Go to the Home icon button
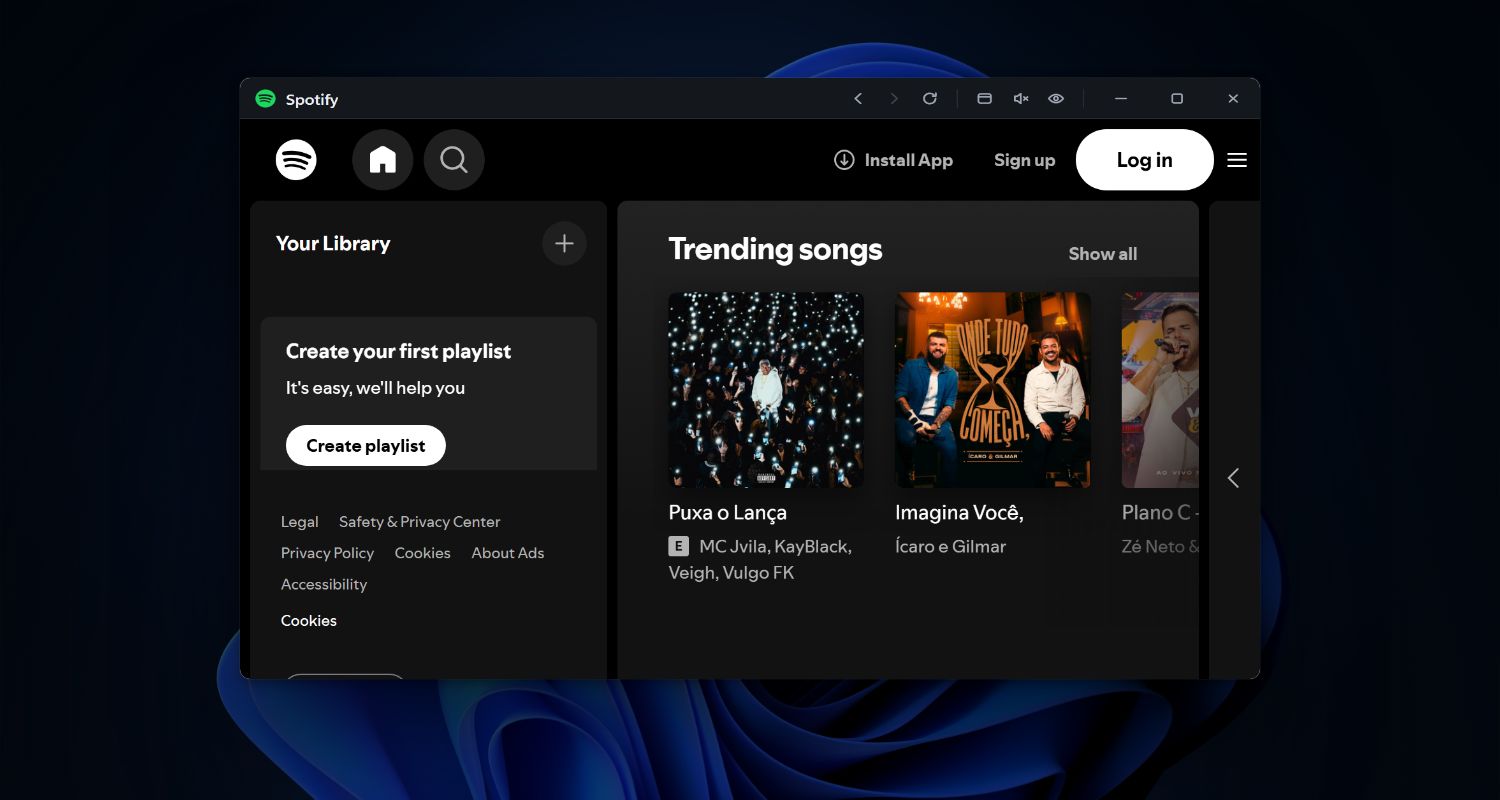The image size is (1500, 800). (383, 160)
